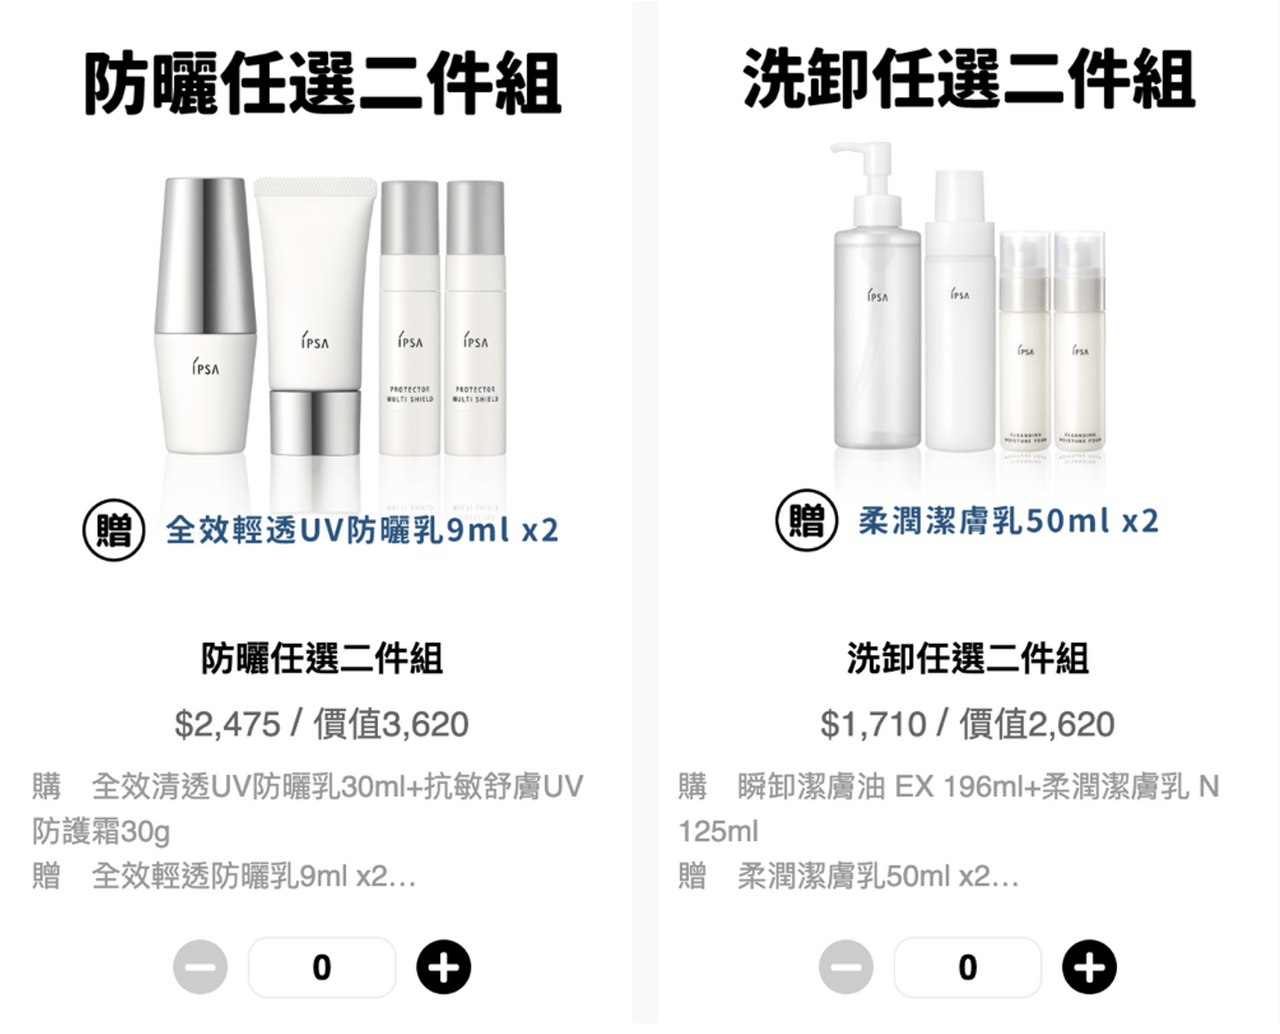This screenshot has height=1034, width=1280.
Task: Click the 柔潤潔膚乳50ml x2 gift label
Action: (1008, 521)
